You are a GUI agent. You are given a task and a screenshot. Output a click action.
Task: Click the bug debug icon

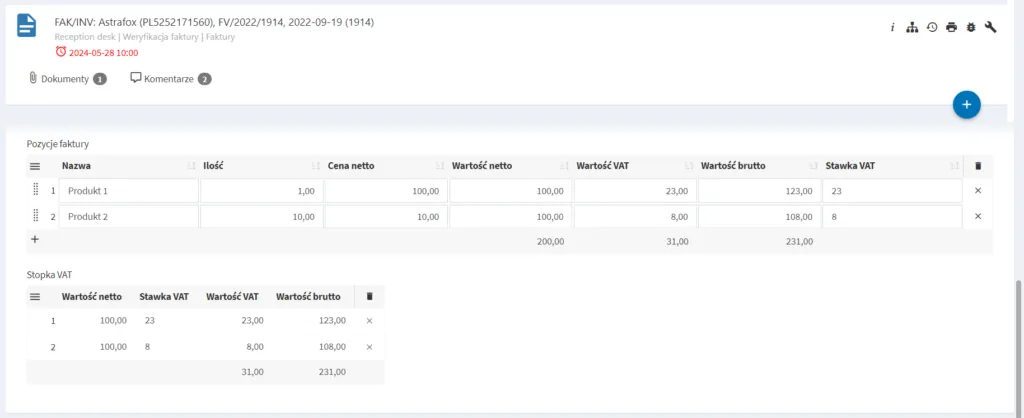pyautogui.click(x=971, y=27)
